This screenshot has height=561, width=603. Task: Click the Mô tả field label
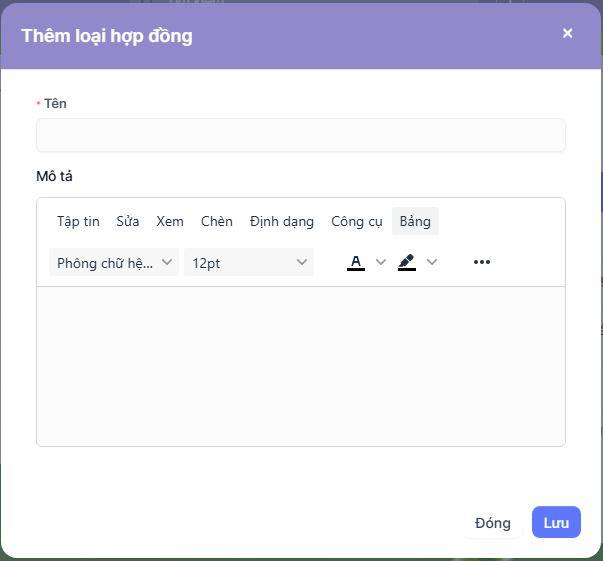(x=55, y=176)
